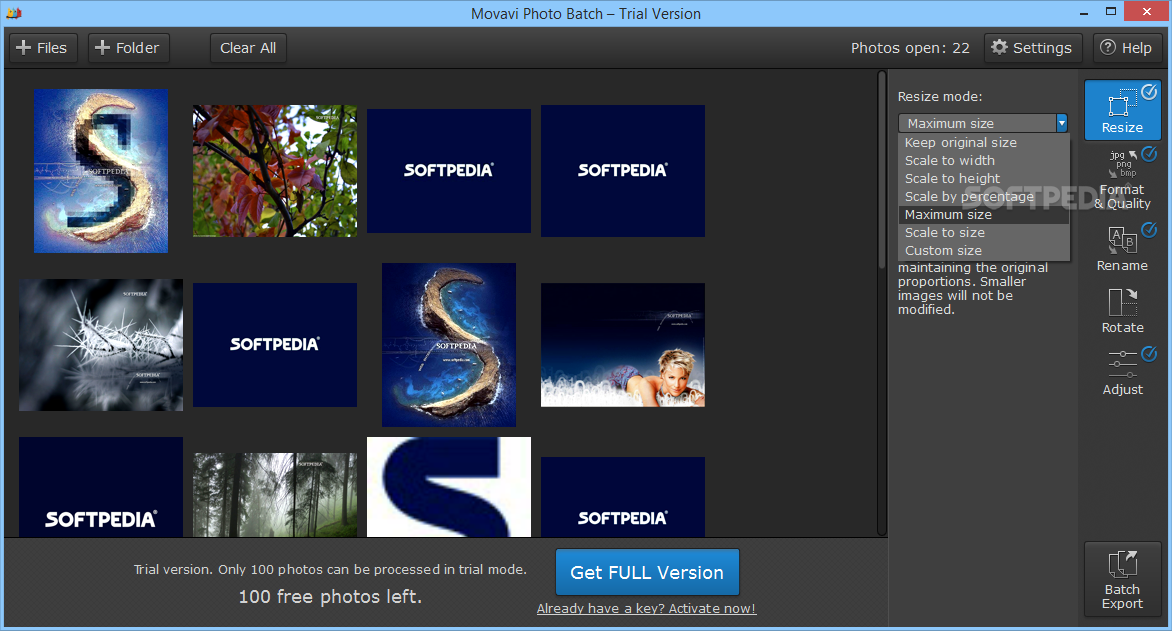This screenshot has width=1172, height=631.
Task: Choose Scale to width option
Action: coord(984,160)
